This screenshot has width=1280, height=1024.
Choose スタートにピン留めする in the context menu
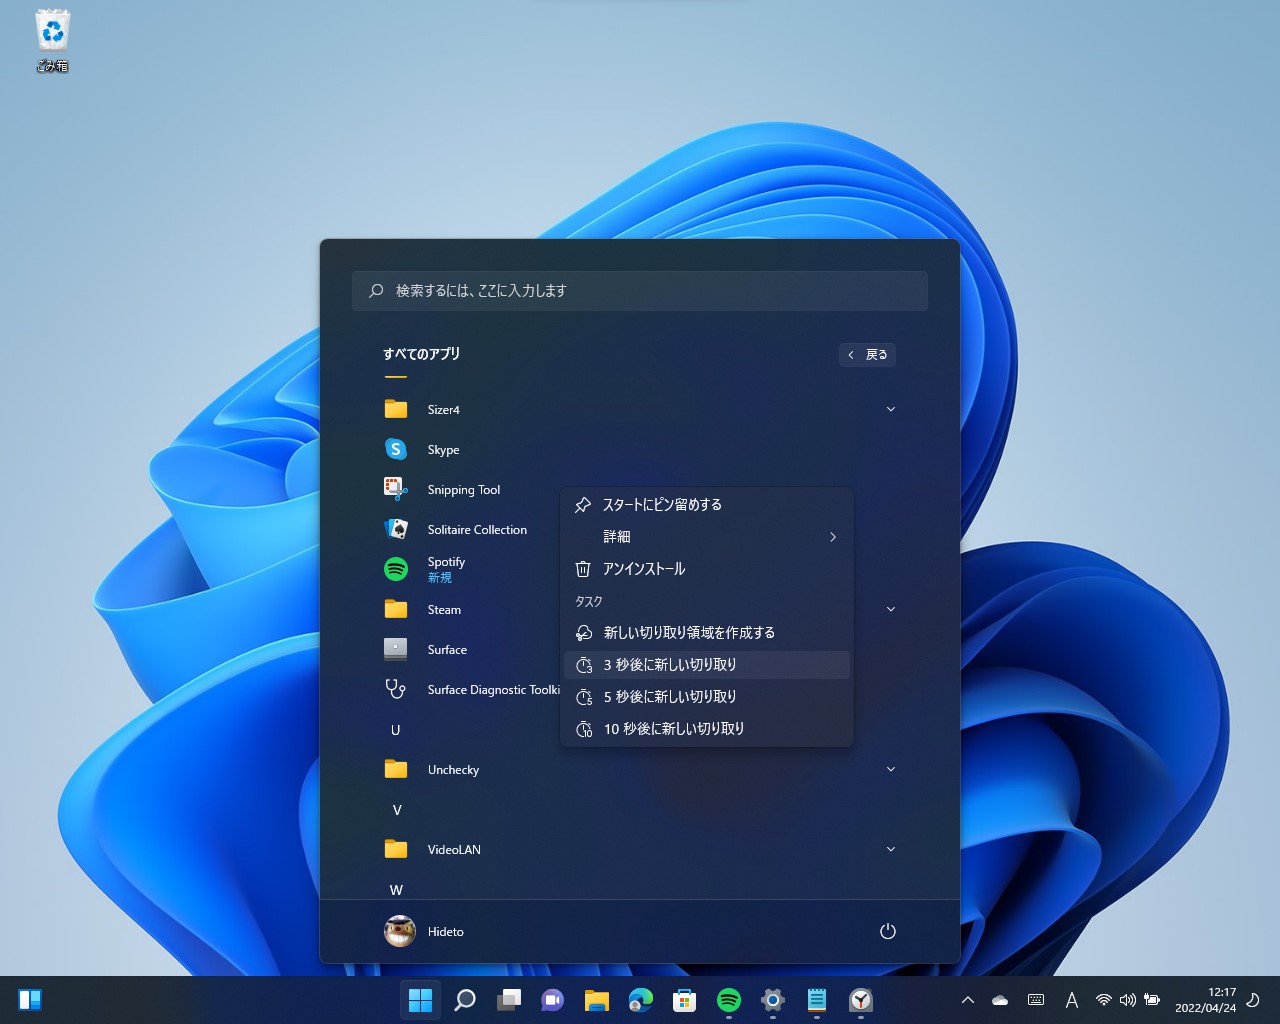tap(707, 505)
